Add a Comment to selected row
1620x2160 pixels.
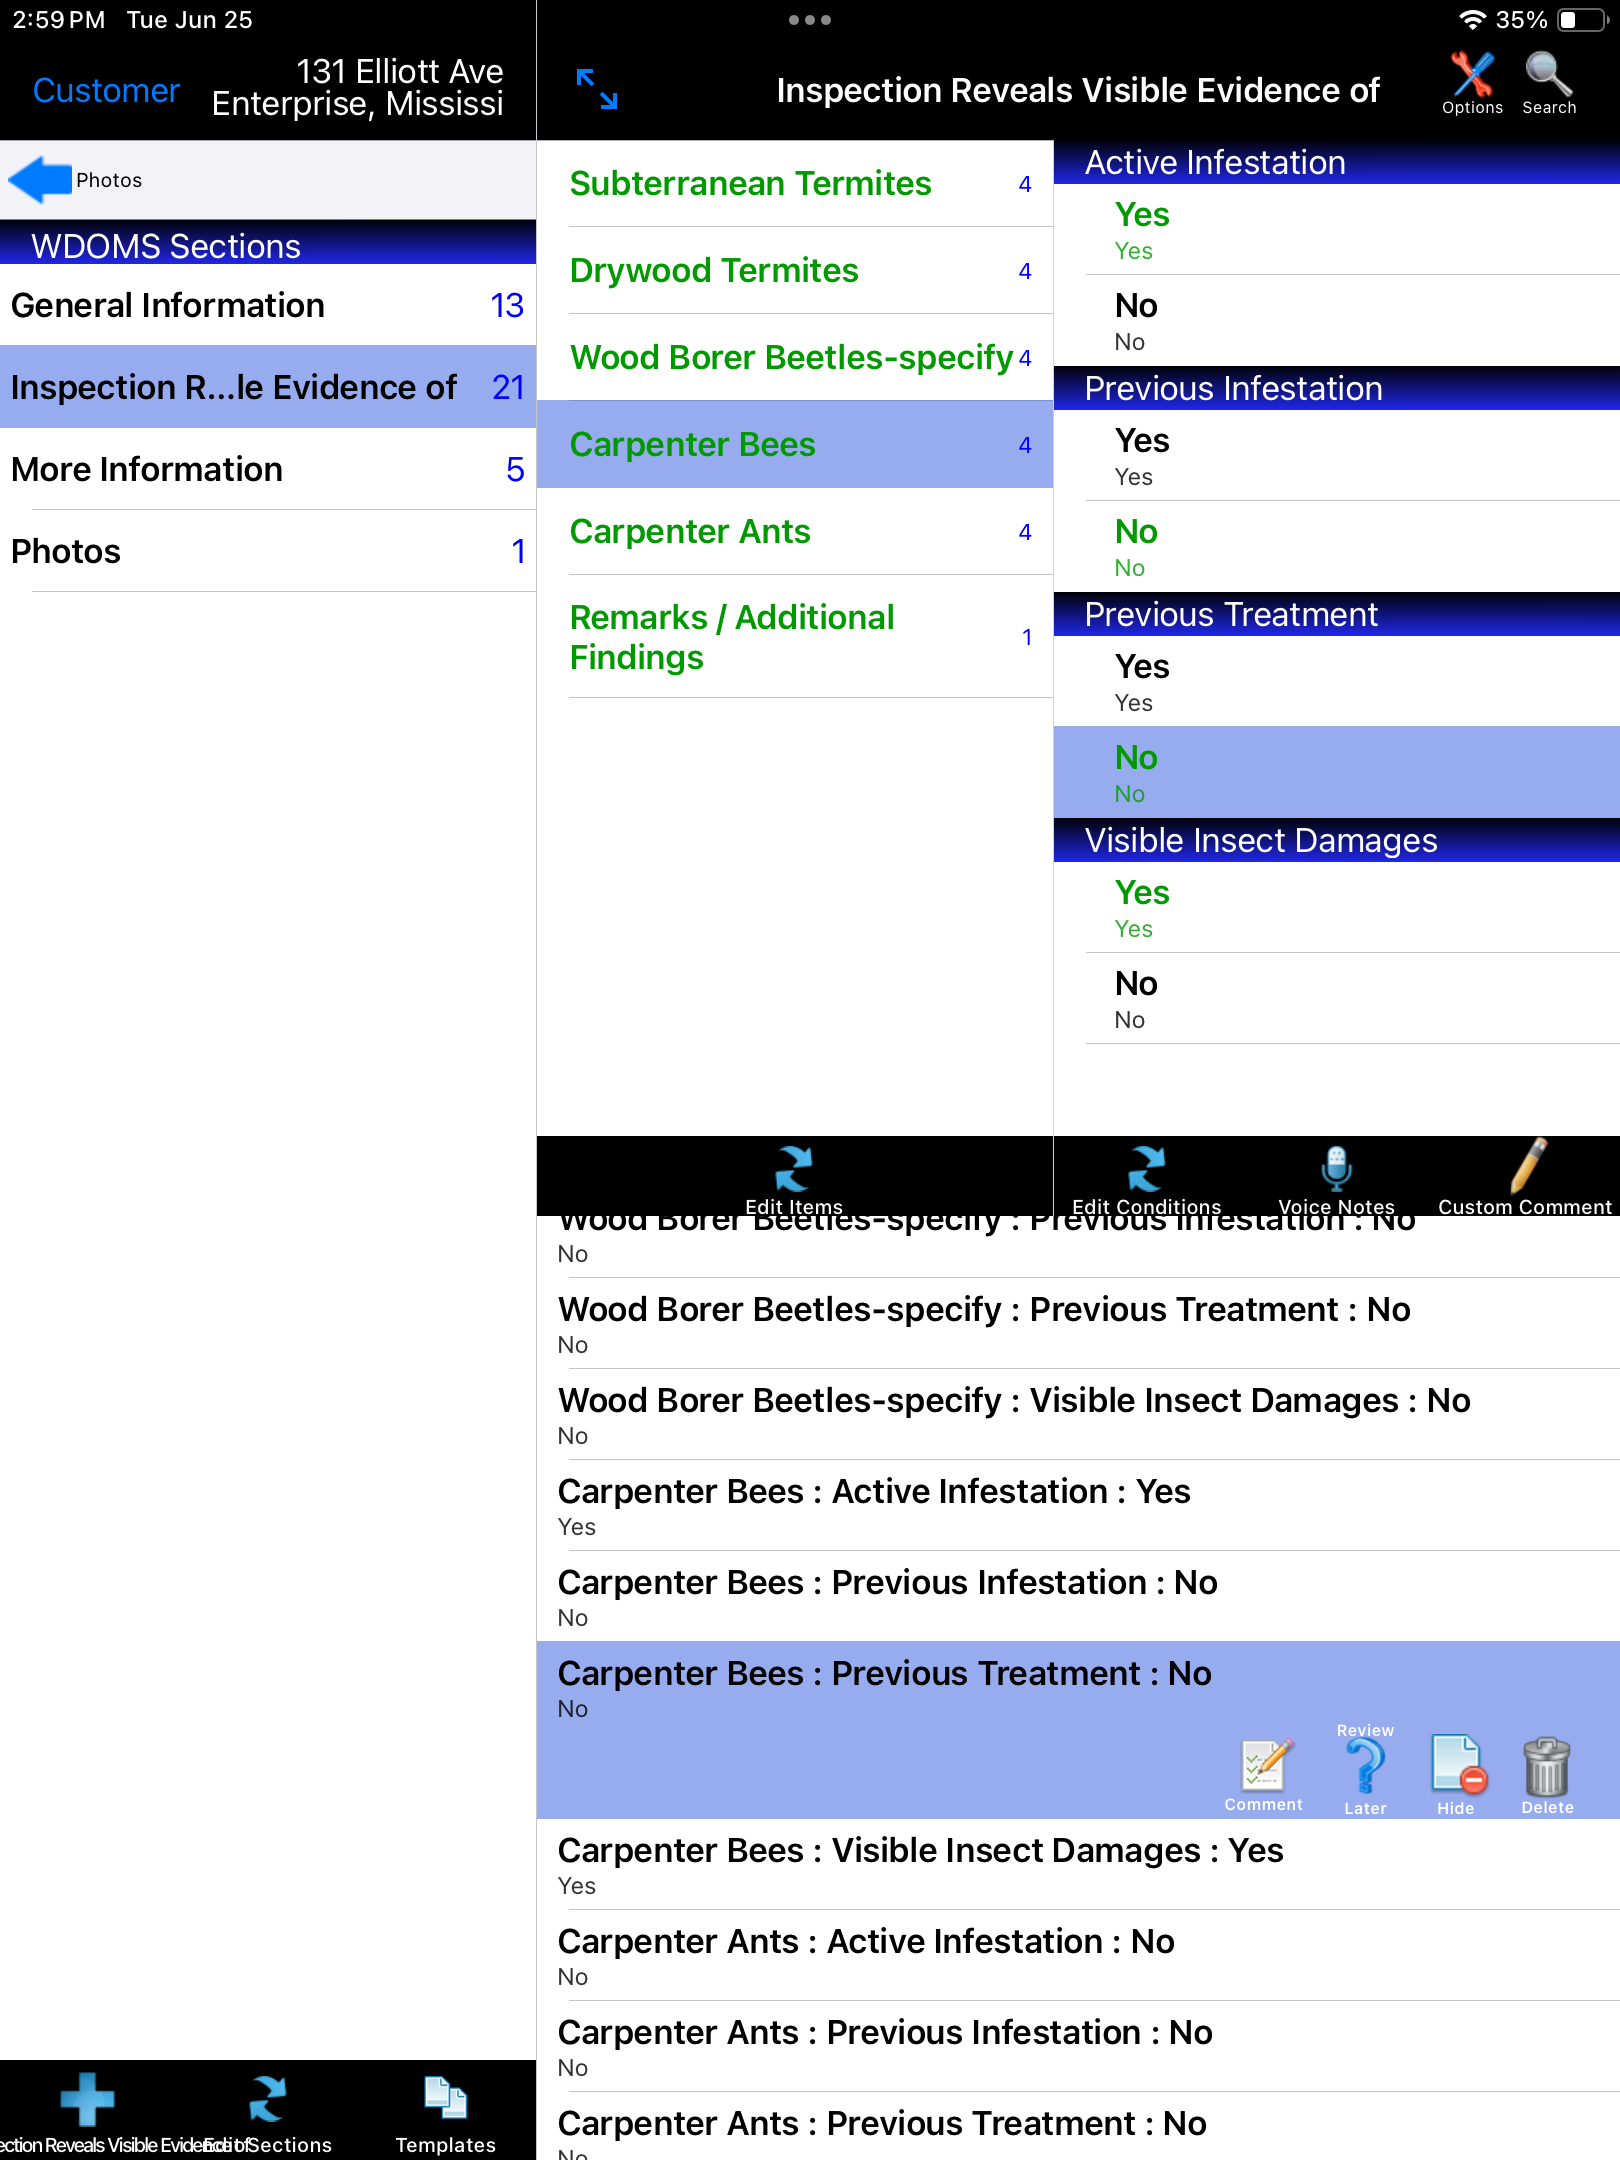(x=1264, y=1775)
